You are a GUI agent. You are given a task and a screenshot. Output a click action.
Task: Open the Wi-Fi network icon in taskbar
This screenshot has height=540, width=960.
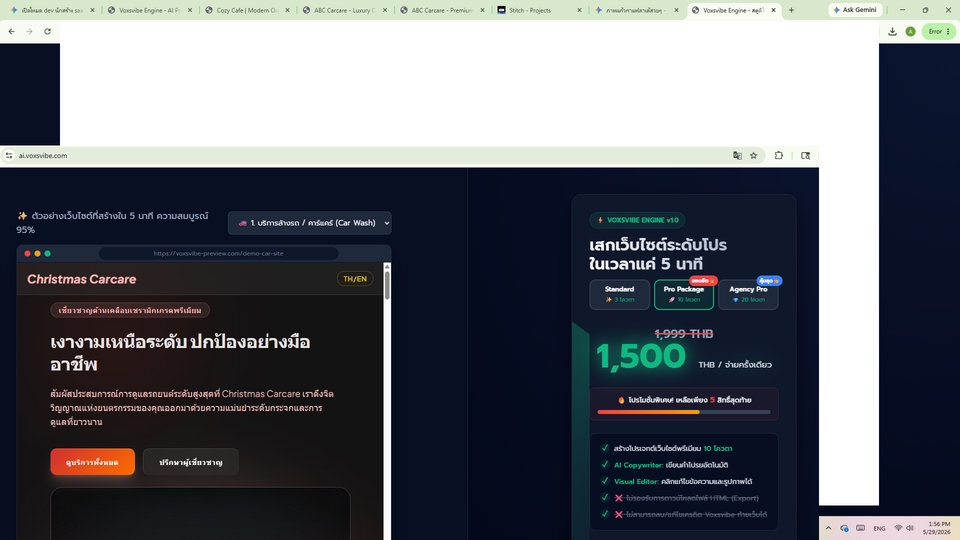click(898, 528)
